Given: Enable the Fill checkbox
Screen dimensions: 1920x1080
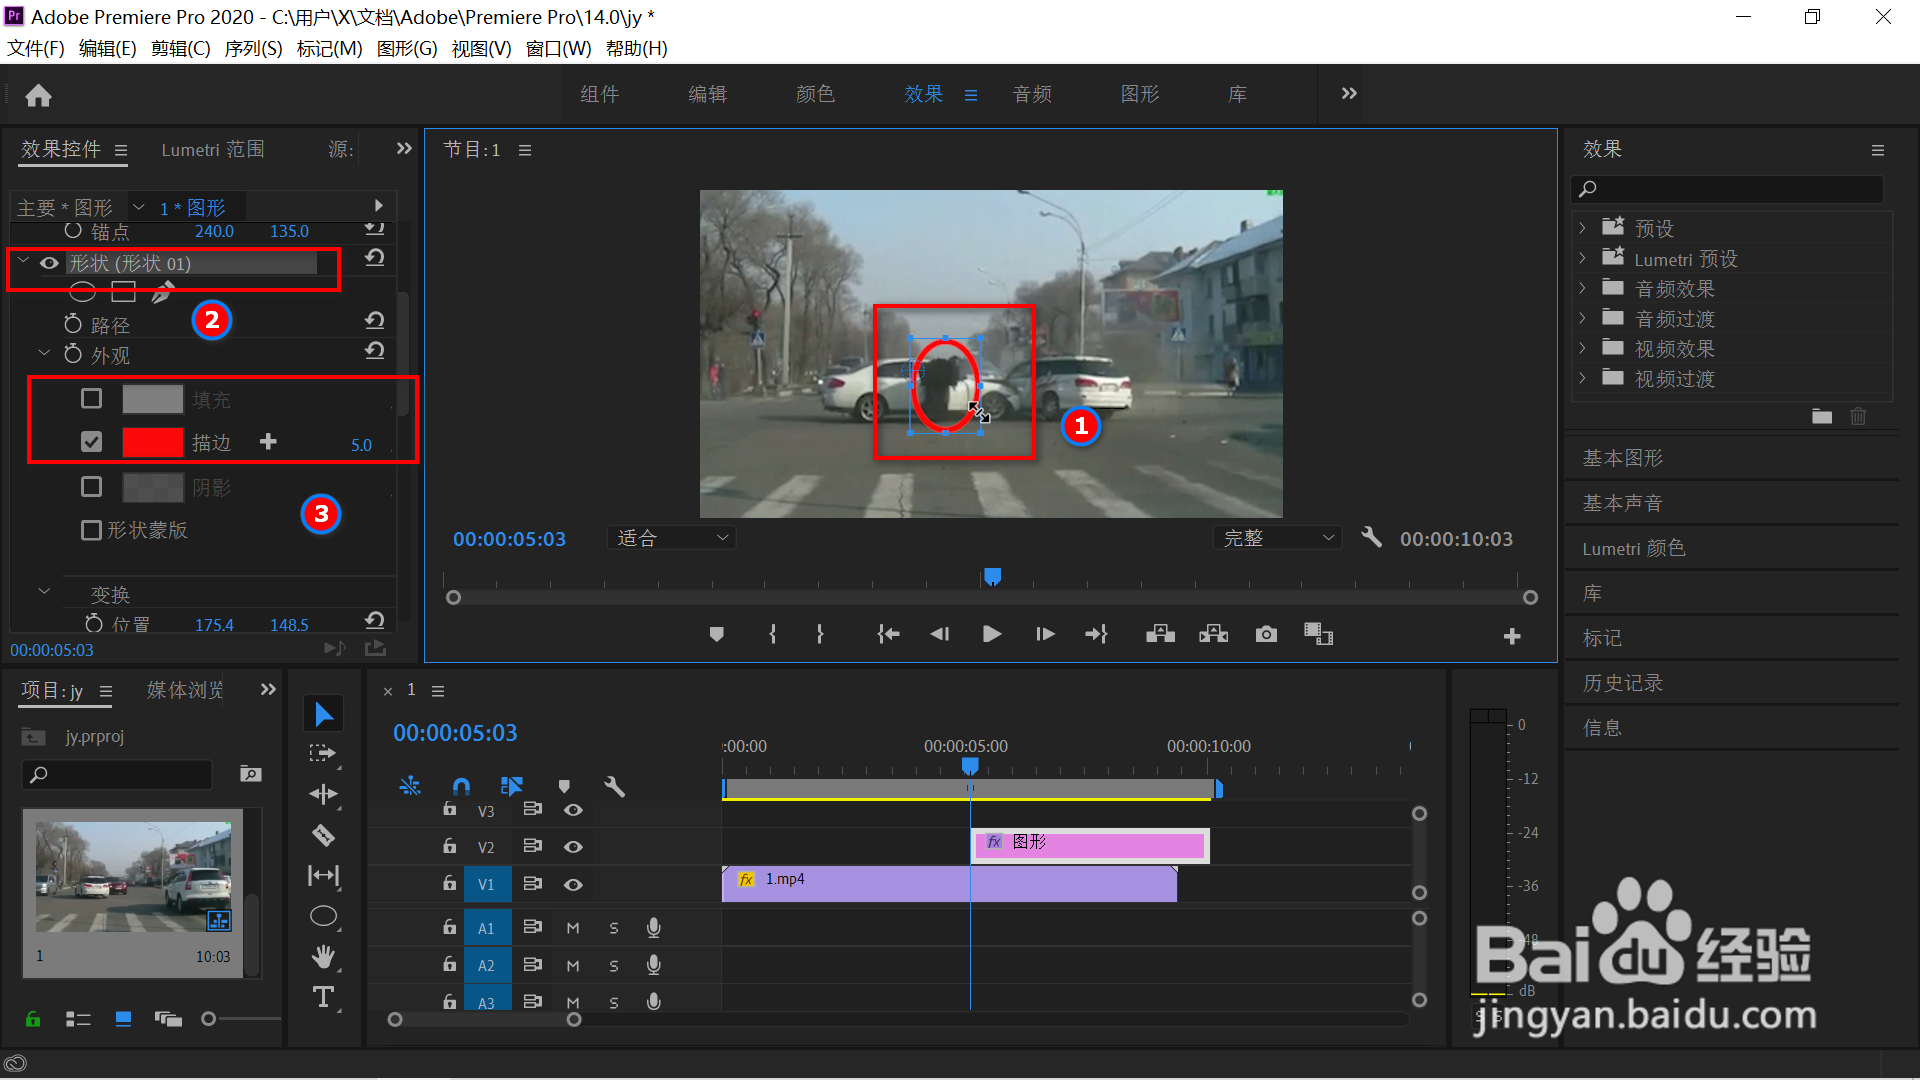Looking at the screenshot, I should pos(91,399).
